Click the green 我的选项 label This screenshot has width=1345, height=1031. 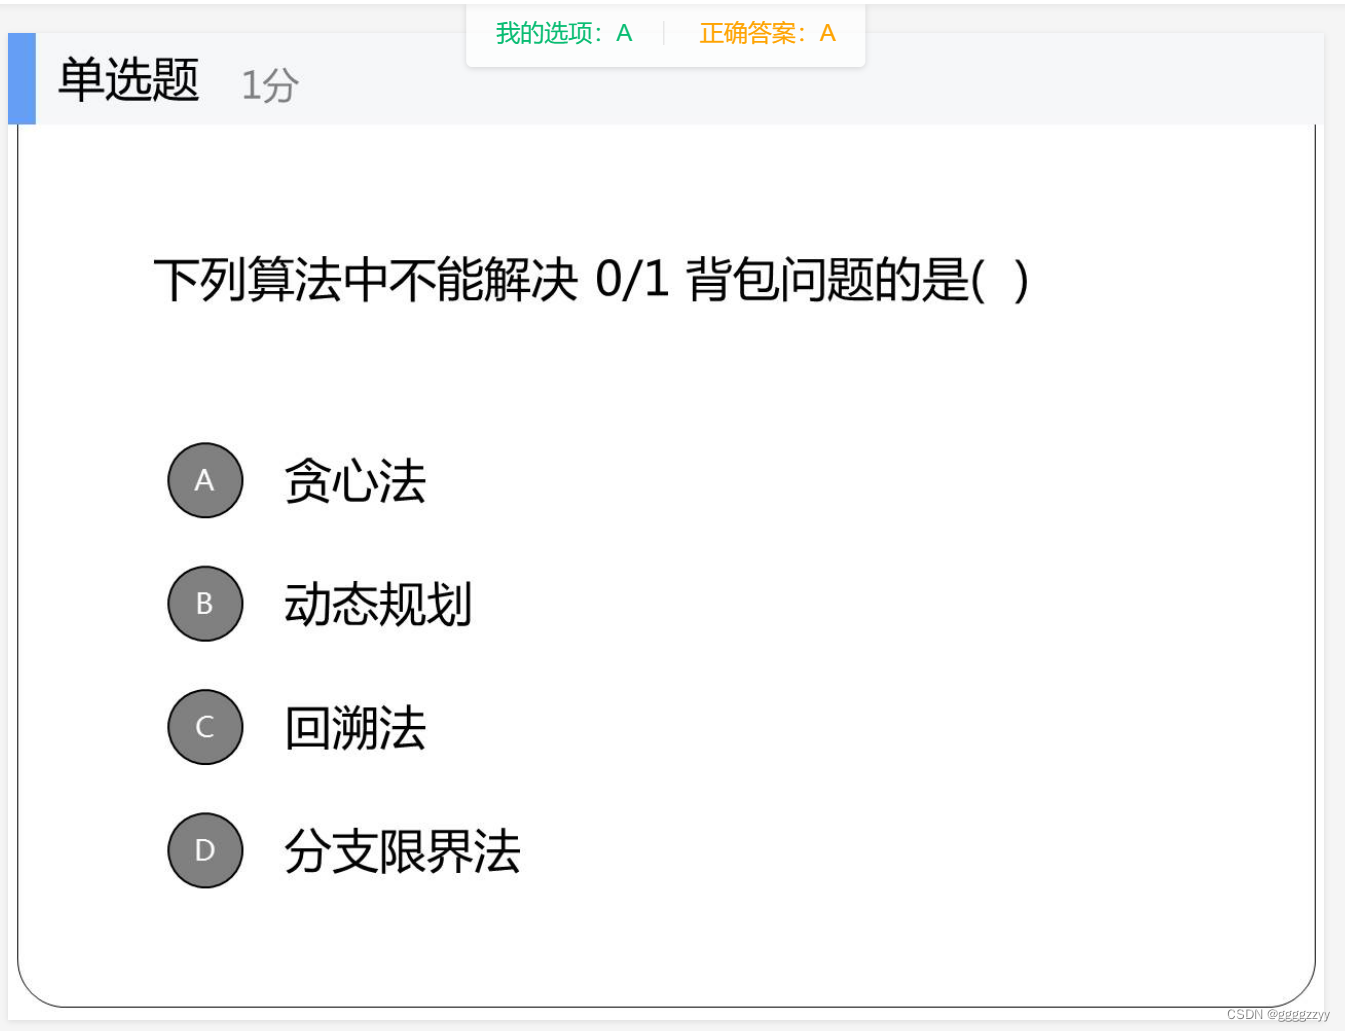click(545, 33)
